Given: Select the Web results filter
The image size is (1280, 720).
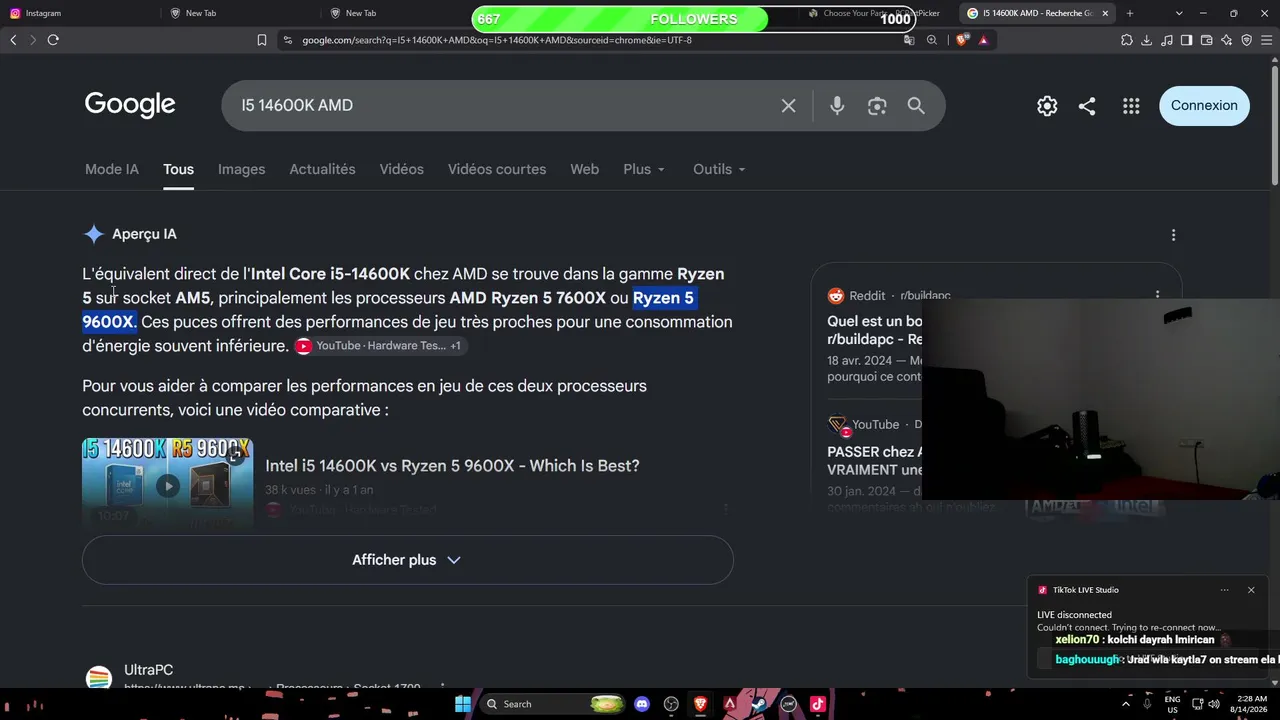Looking at the screenshot, I should (584, 169).
